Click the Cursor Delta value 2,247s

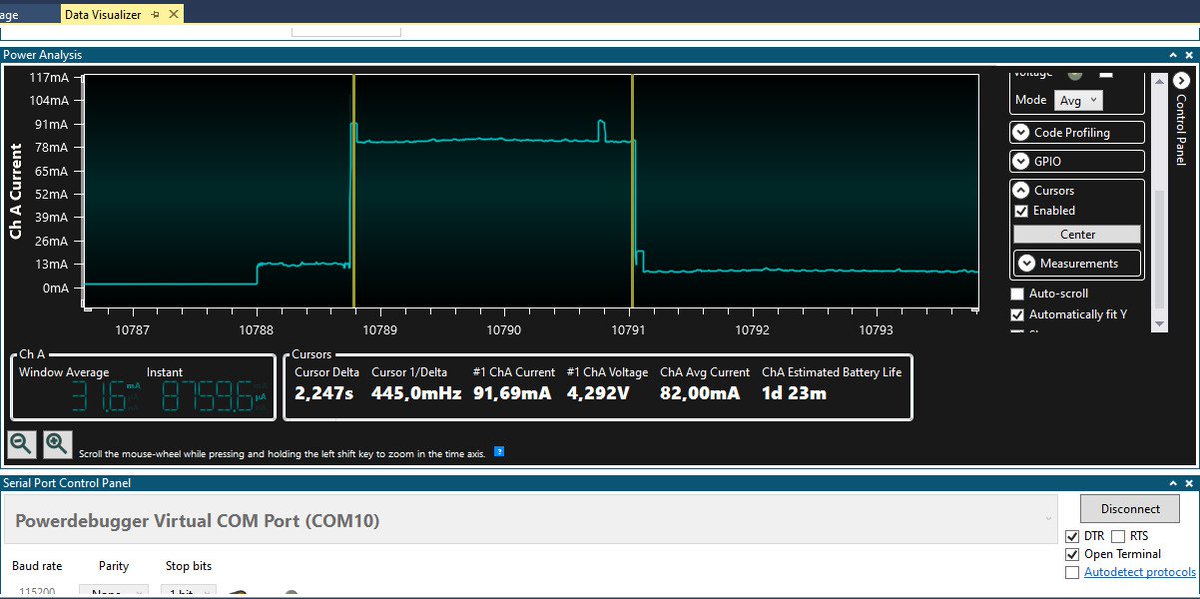(x=324, y=393)
